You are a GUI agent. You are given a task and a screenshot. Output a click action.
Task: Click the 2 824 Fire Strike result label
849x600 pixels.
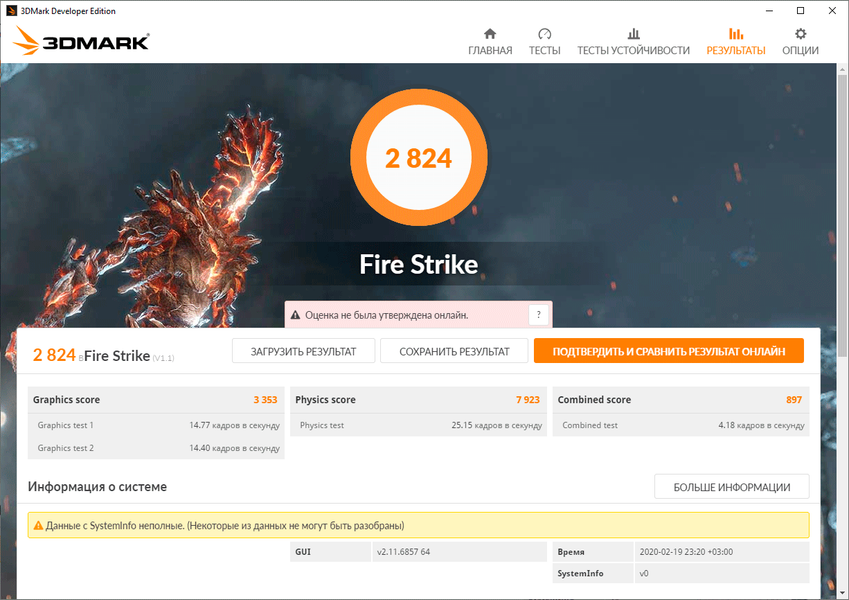(103, 355)
